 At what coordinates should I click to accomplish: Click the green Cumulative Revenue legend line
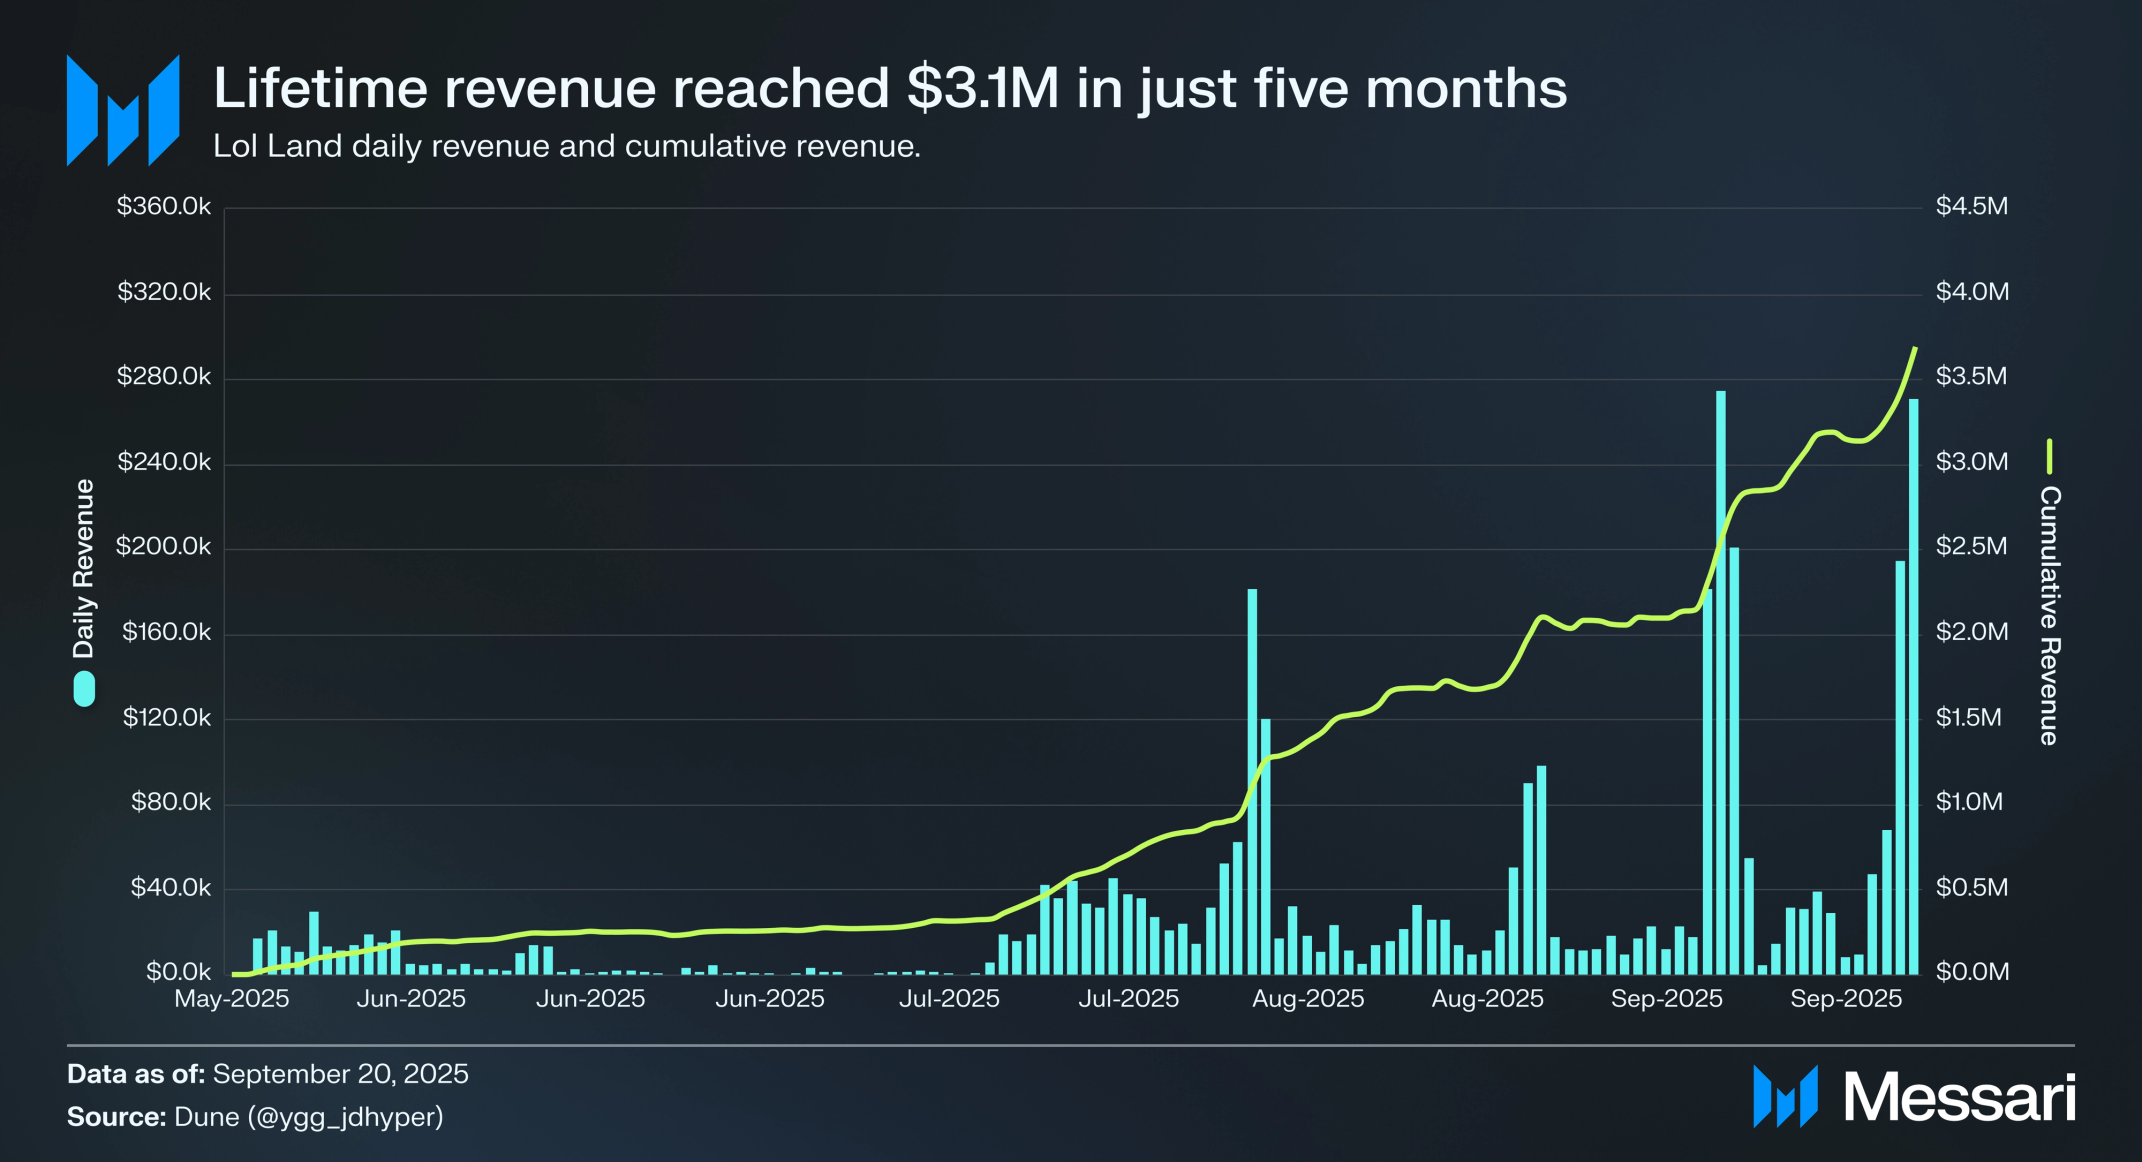click(x=2049, y=456)
